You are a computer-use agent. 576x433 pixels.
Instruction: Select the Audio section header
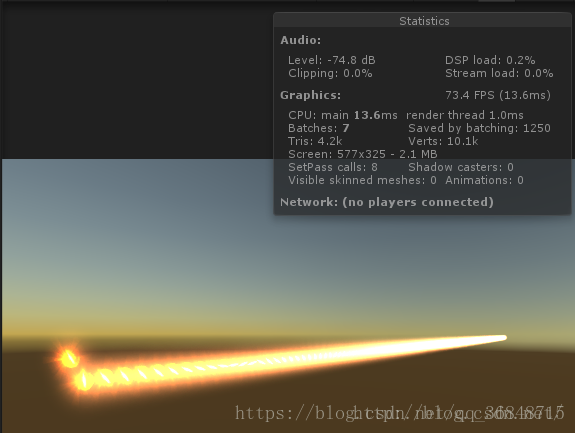(300, 40)
